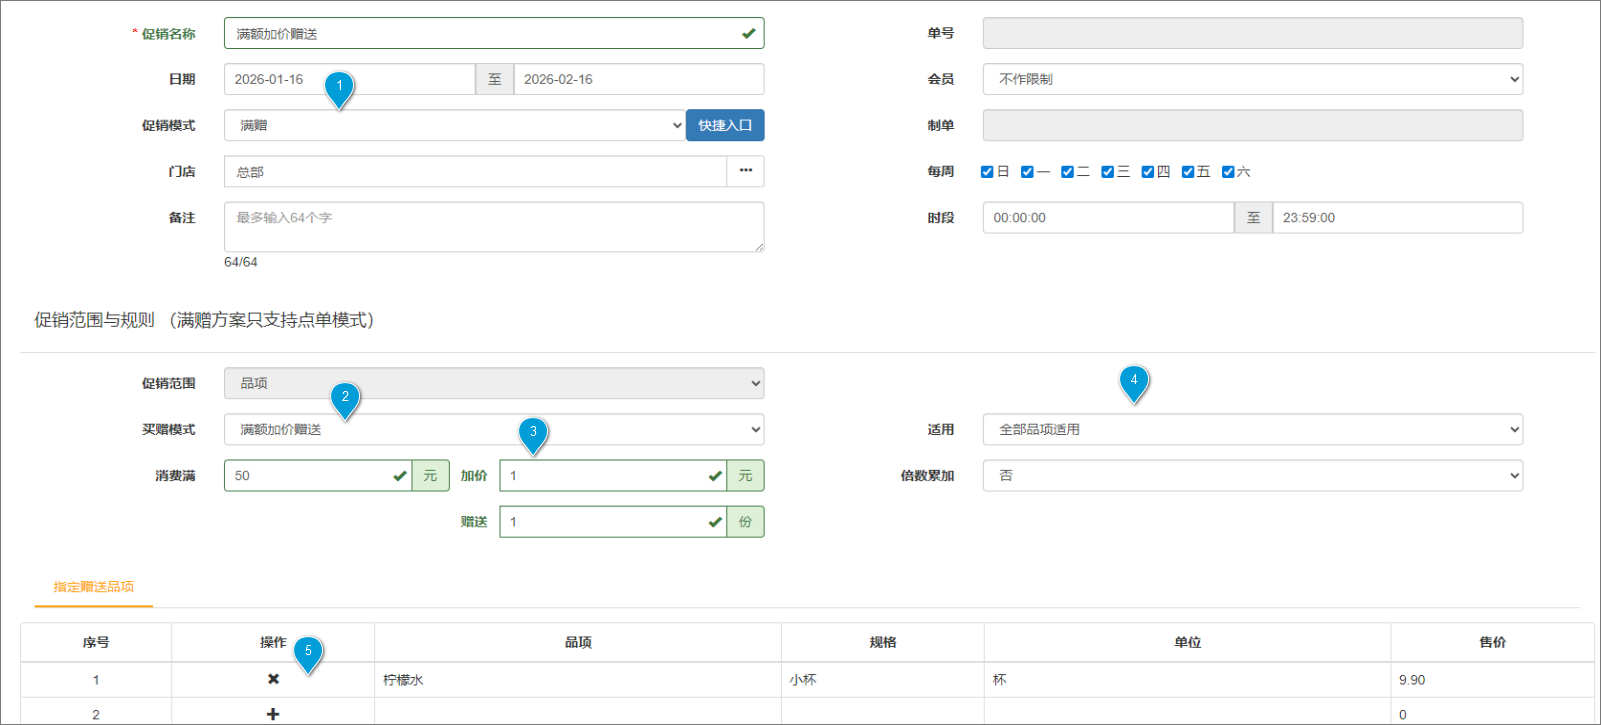Click numbered marker 5 in the 操作 column

308,651
